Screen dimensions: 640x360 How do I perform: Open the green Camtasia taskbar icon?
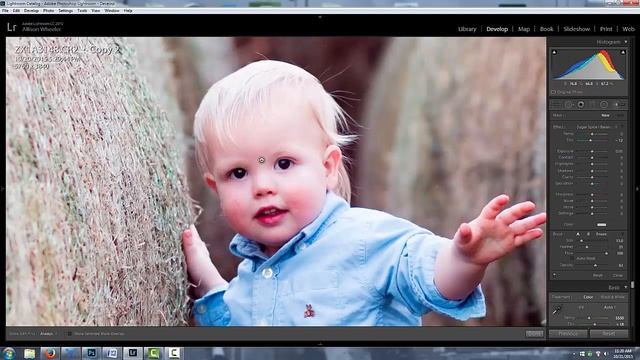coord(153,353)
